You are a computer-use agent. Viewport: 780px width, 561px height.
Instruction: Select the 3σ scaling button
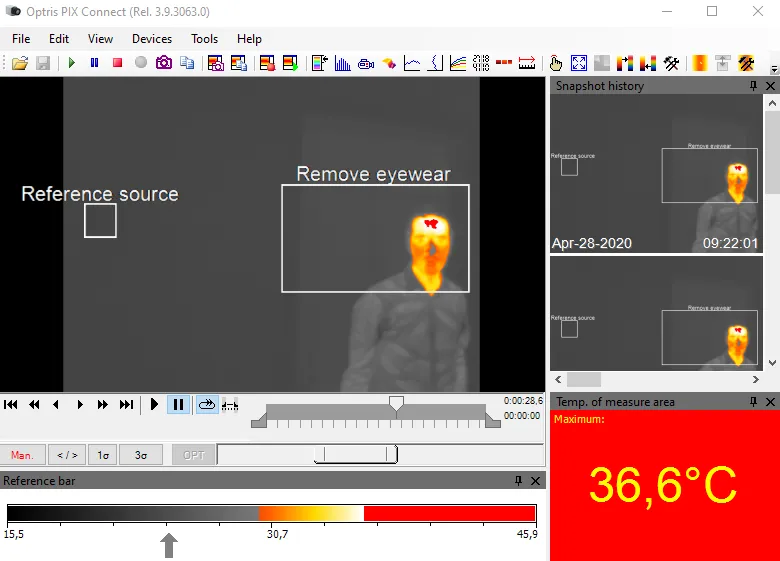(x=141, y=455)
